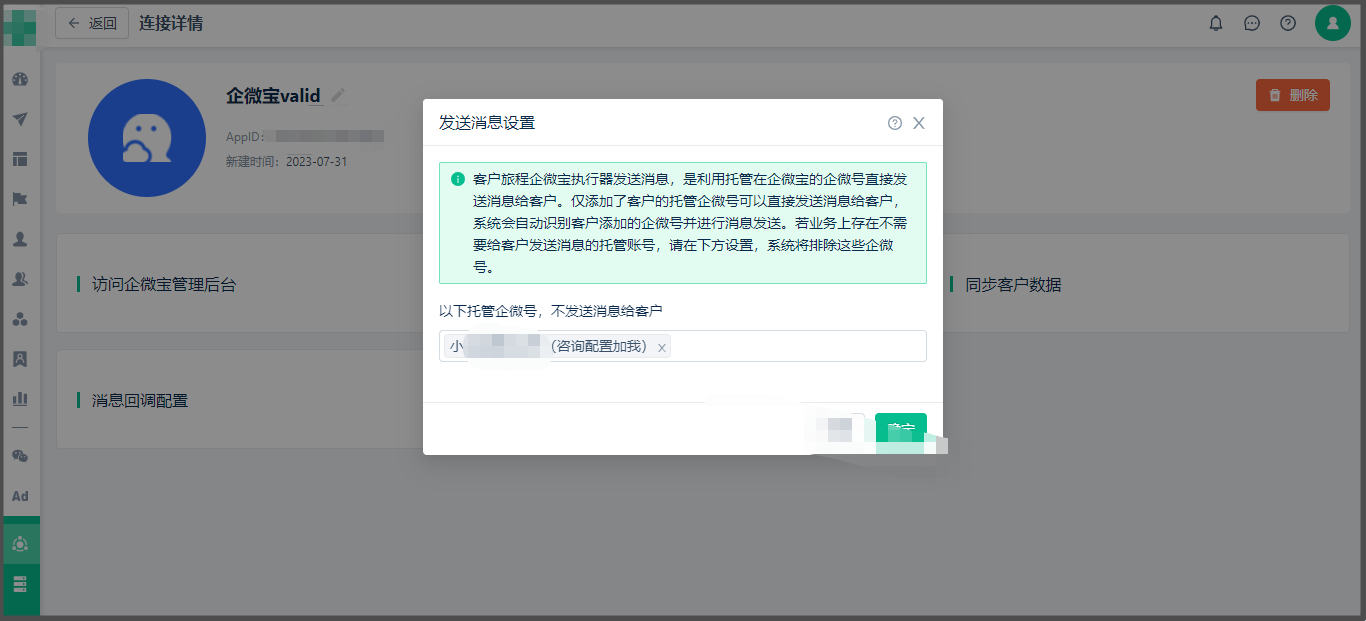Click the label 以下托管企微号，不发送消息给客户

point(551,311)
